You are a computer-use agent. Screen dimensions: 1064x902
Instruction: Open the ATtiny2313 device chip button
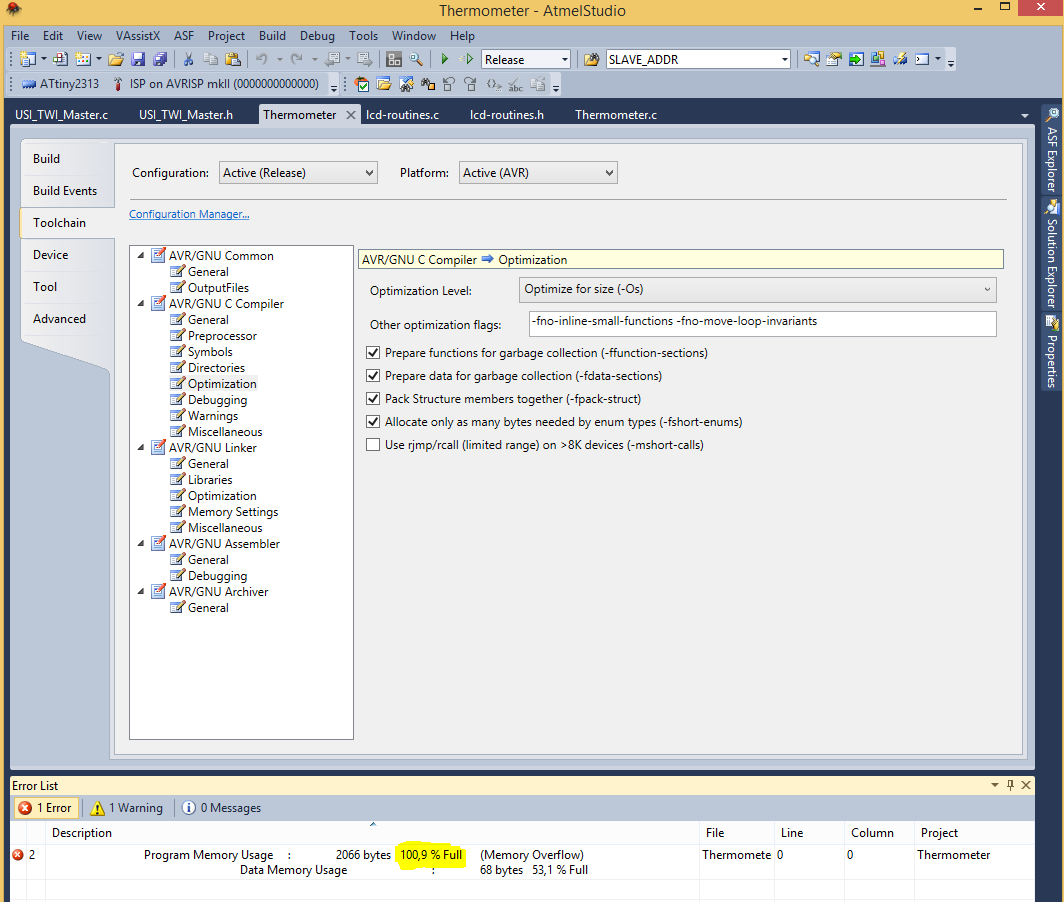(60, 83)
